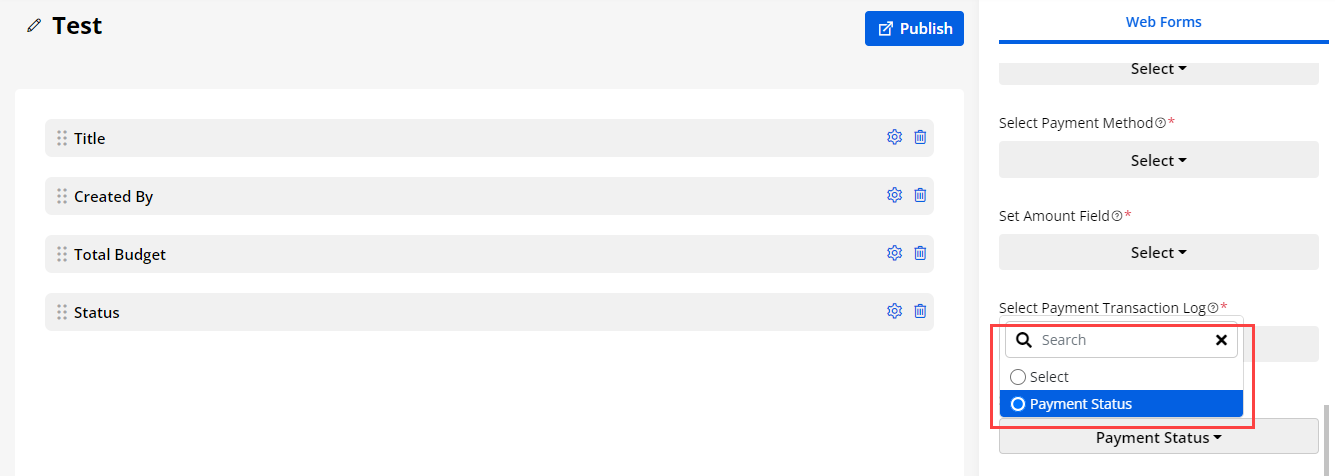This screenshot has height=476, width=1335.
Task: Focus the Search input in dropdown
Action: pyautogui.click(x=1120, y=340)
